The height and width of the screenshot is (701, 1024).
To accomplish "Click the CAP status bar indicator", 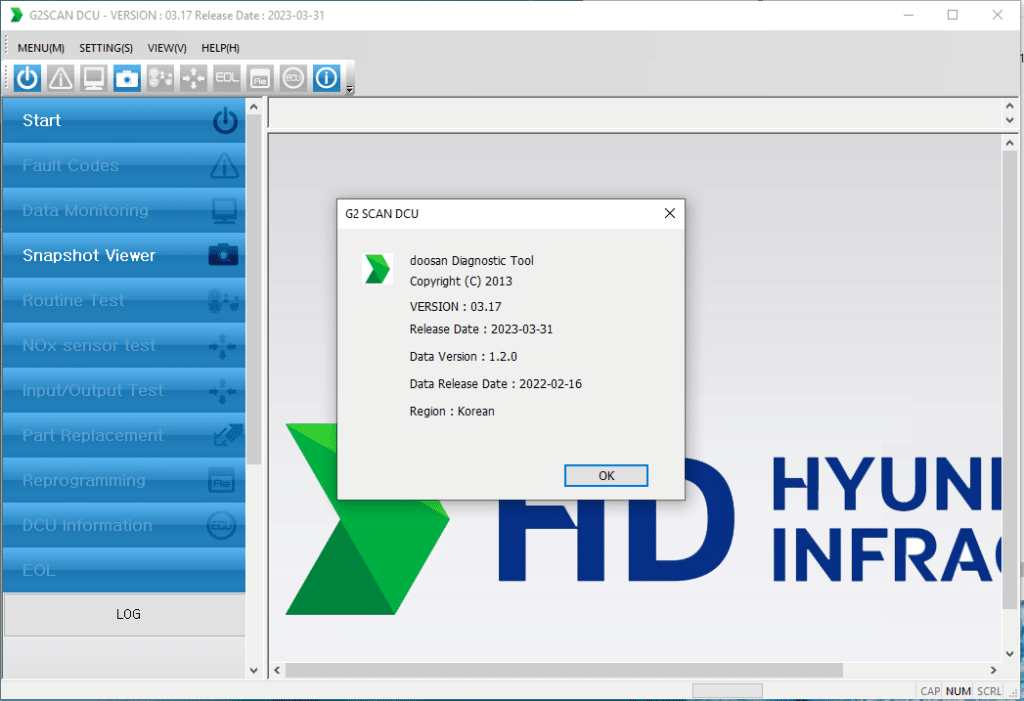I will 930,691.
